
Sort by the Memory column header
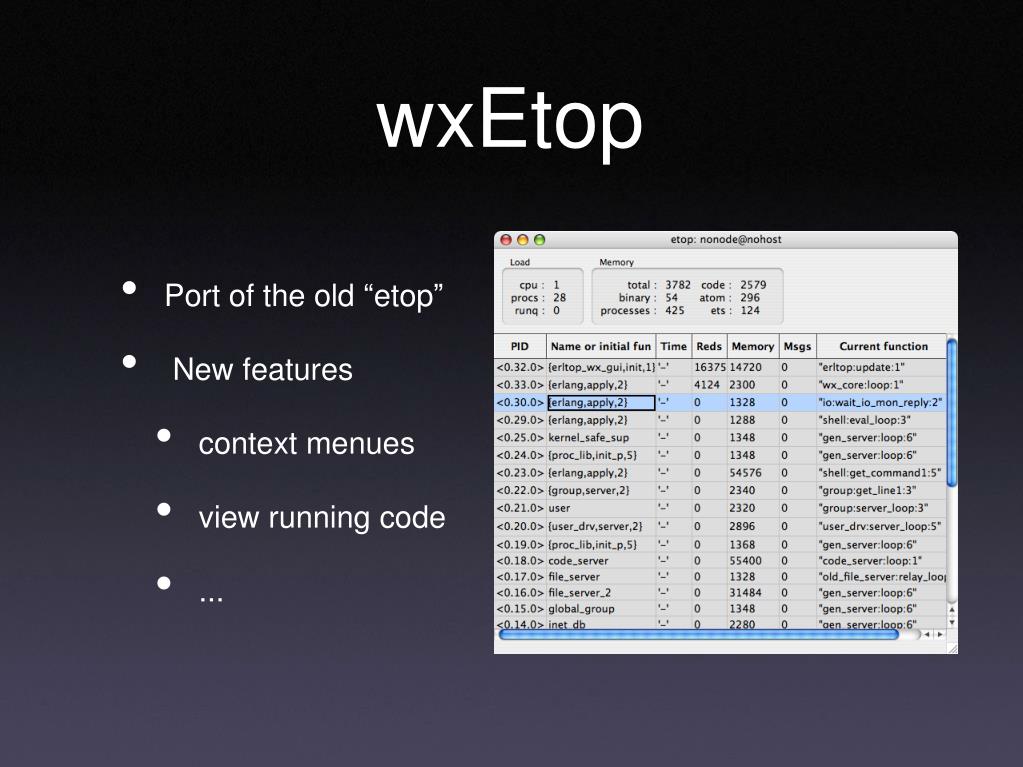pyautogui.click(x=752, y=346)
